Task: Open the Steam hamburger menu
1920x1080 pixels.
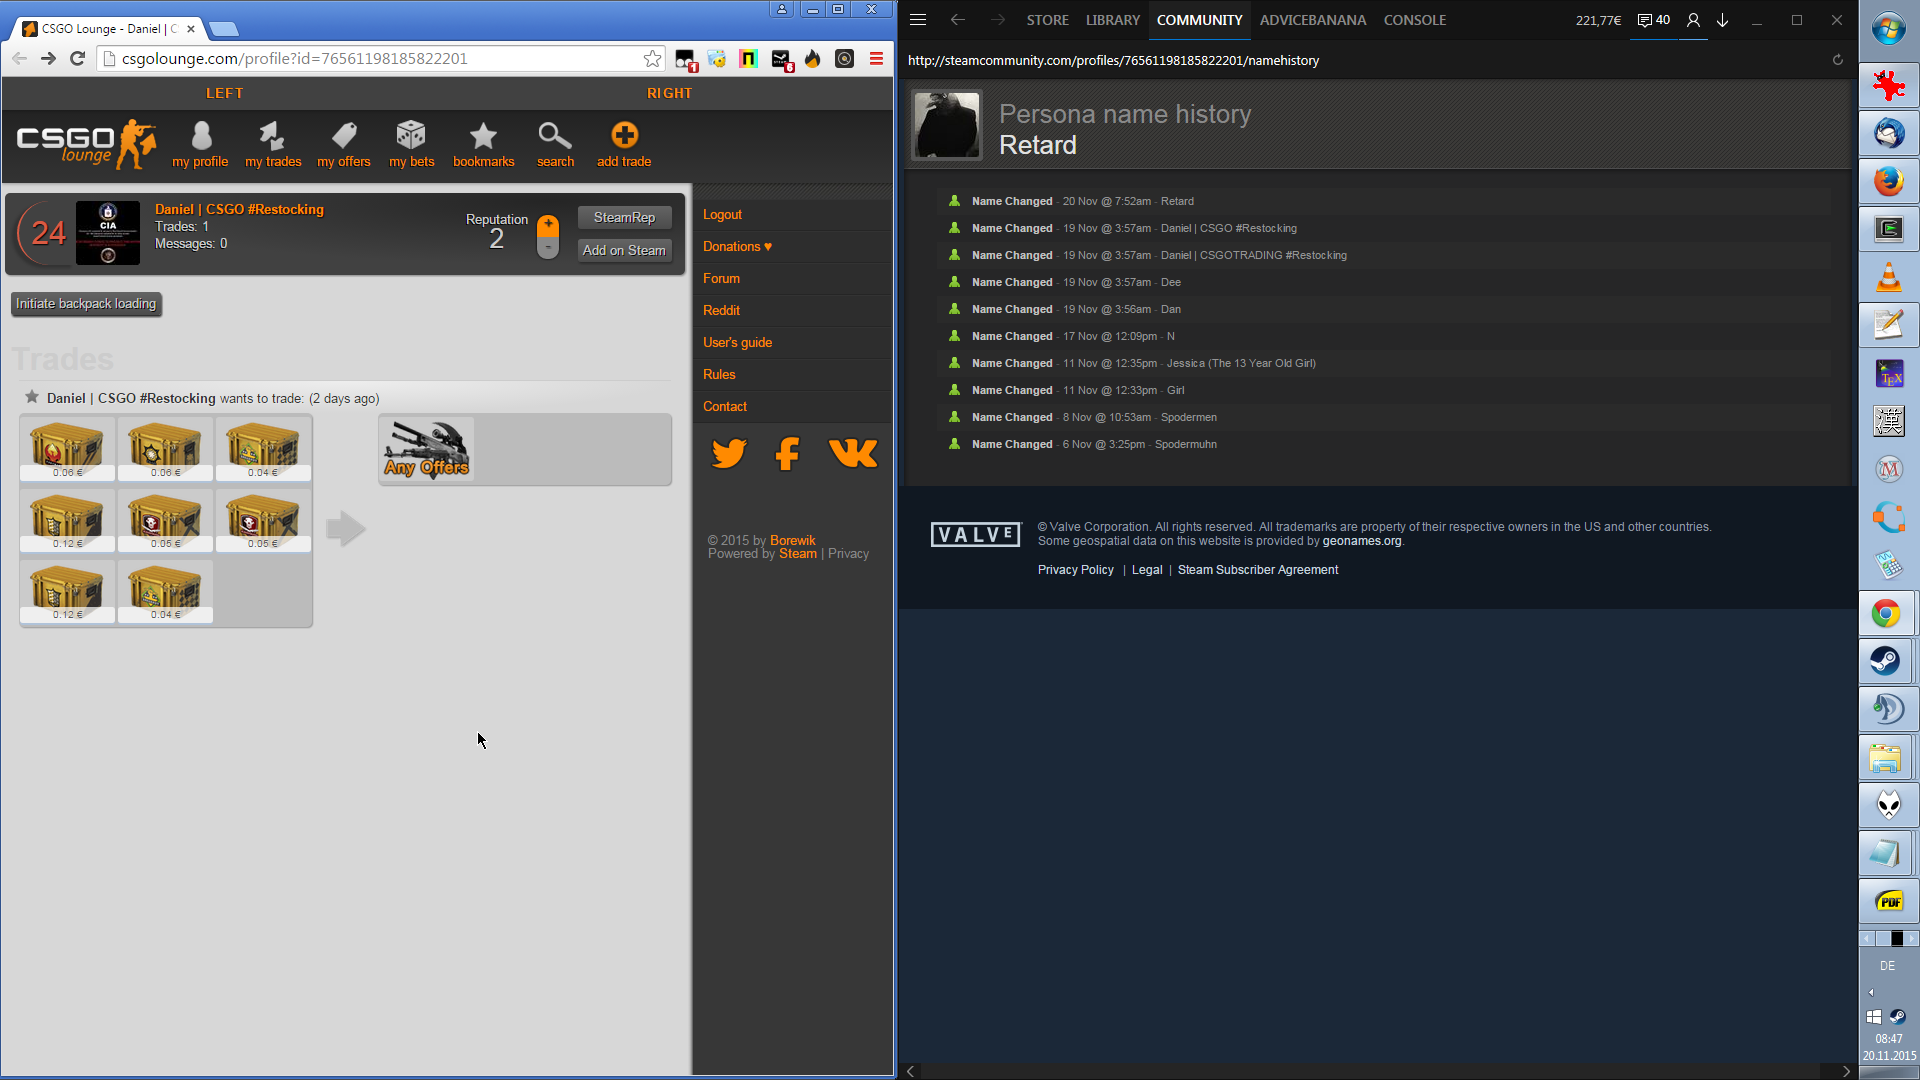Action: coord(918,20)
